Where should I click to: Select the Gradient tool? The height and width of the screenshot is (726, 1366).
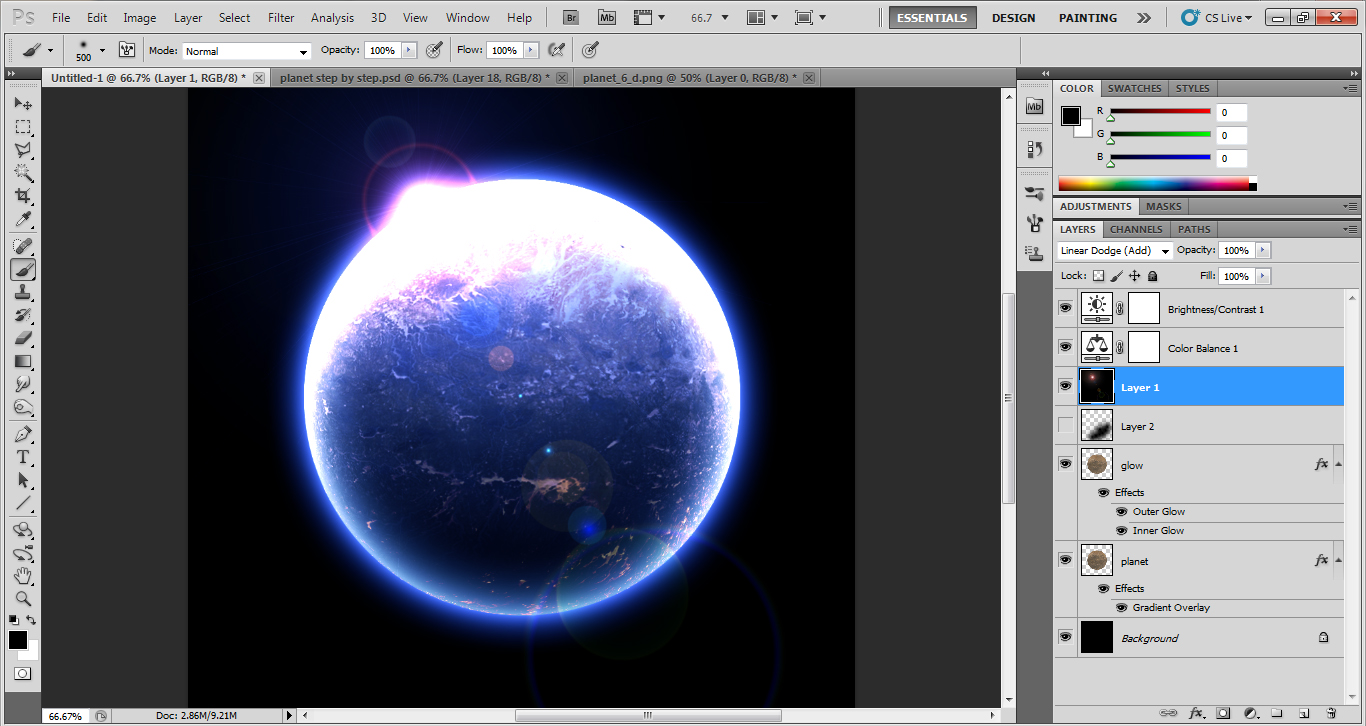[x=22, y=360]
